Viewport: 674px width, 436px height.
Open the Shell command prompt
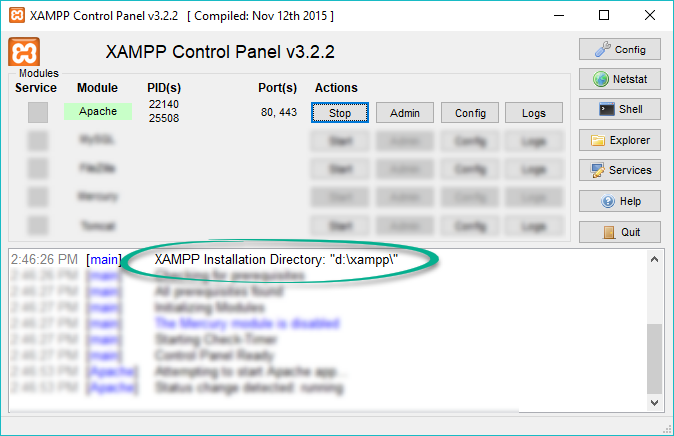tap(619, 110)
